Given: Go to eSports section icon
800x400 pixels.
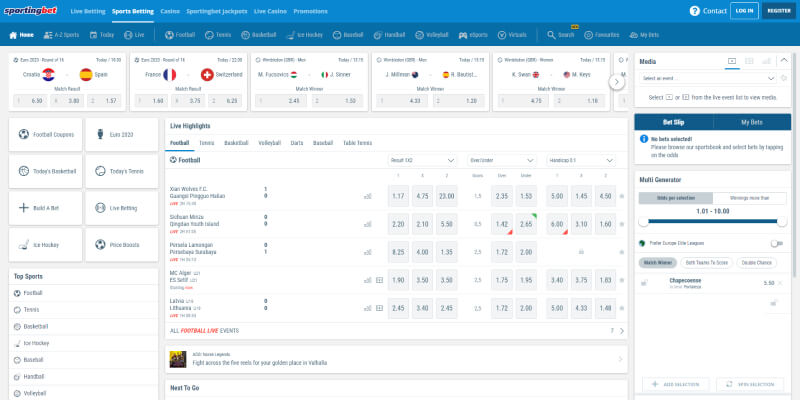Looking at the screenshot, I should (x=463, y=35).
